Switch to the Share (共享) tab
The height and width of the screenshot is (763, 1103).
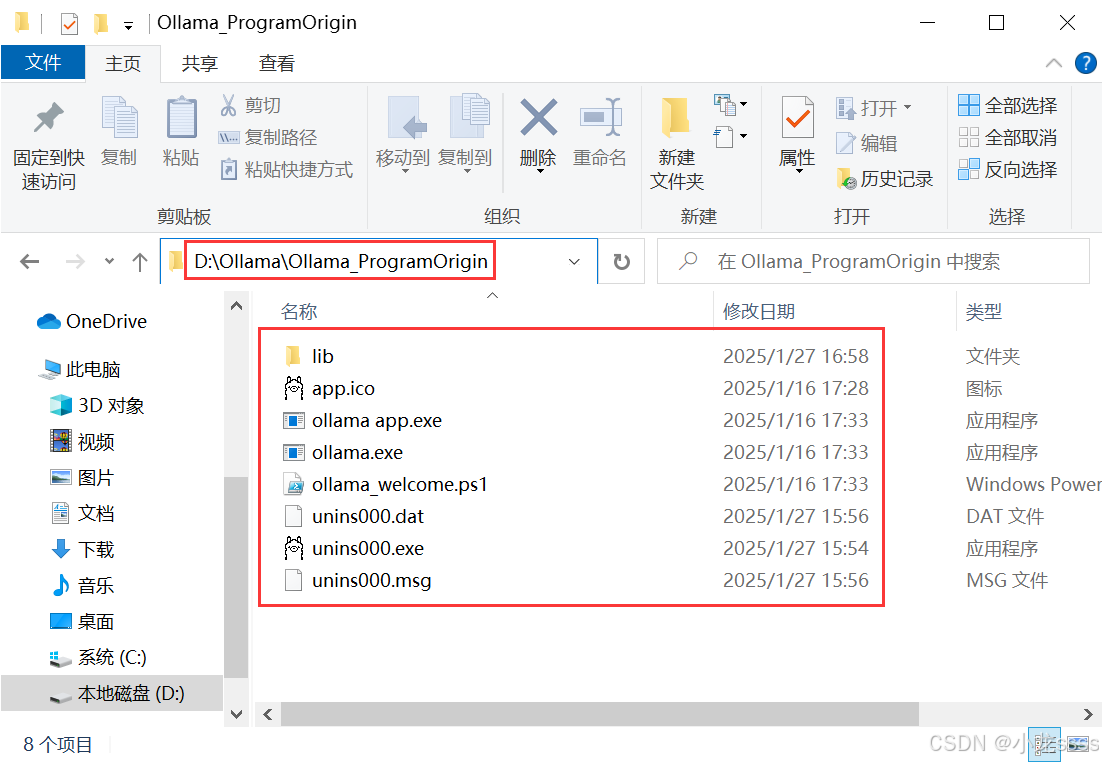(x=200, y=63)
